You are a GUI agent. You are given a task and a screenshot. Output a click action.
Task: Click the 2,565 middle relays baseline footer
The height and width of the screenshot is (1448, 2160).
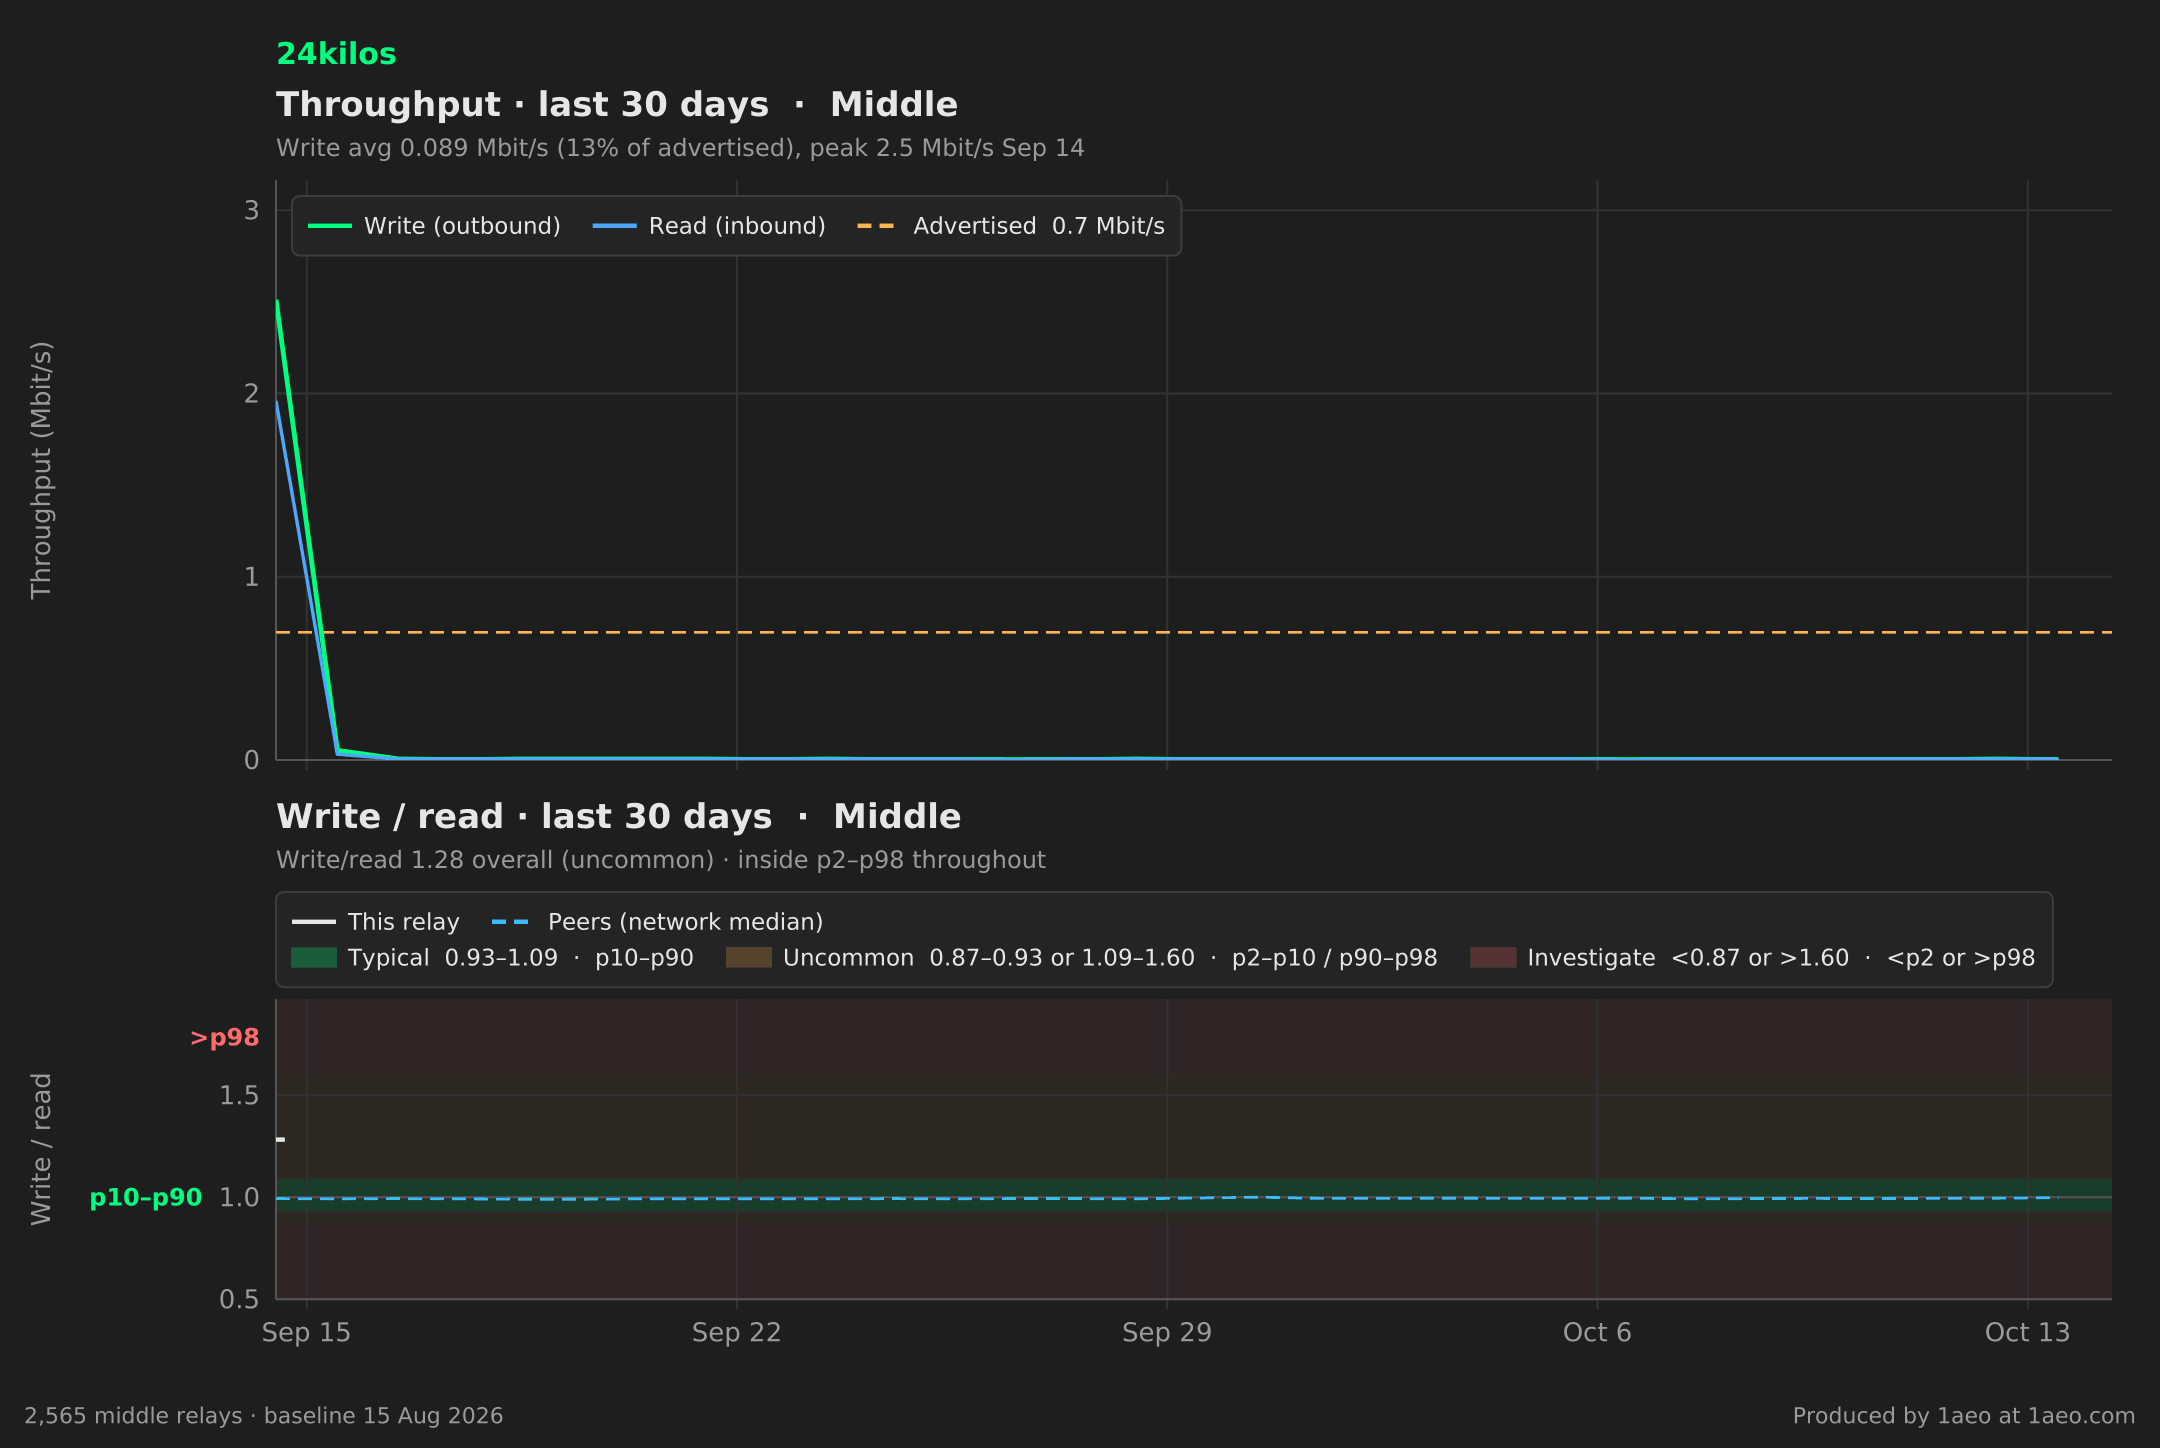(264, 1416)
